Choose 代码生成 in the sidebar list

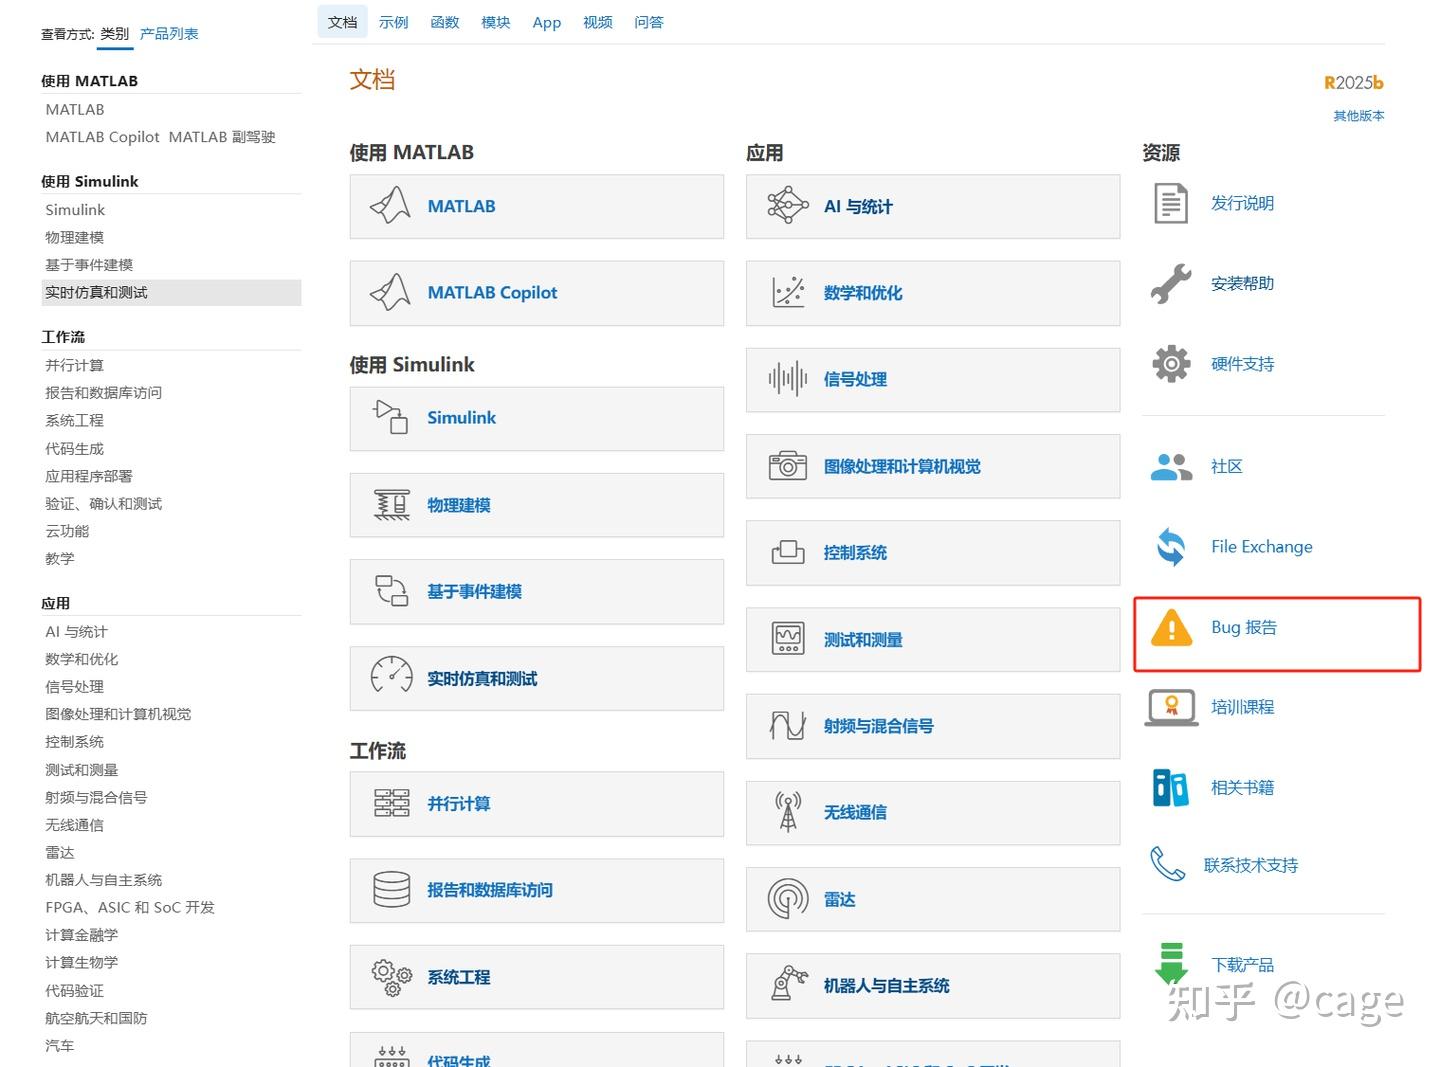75,449
